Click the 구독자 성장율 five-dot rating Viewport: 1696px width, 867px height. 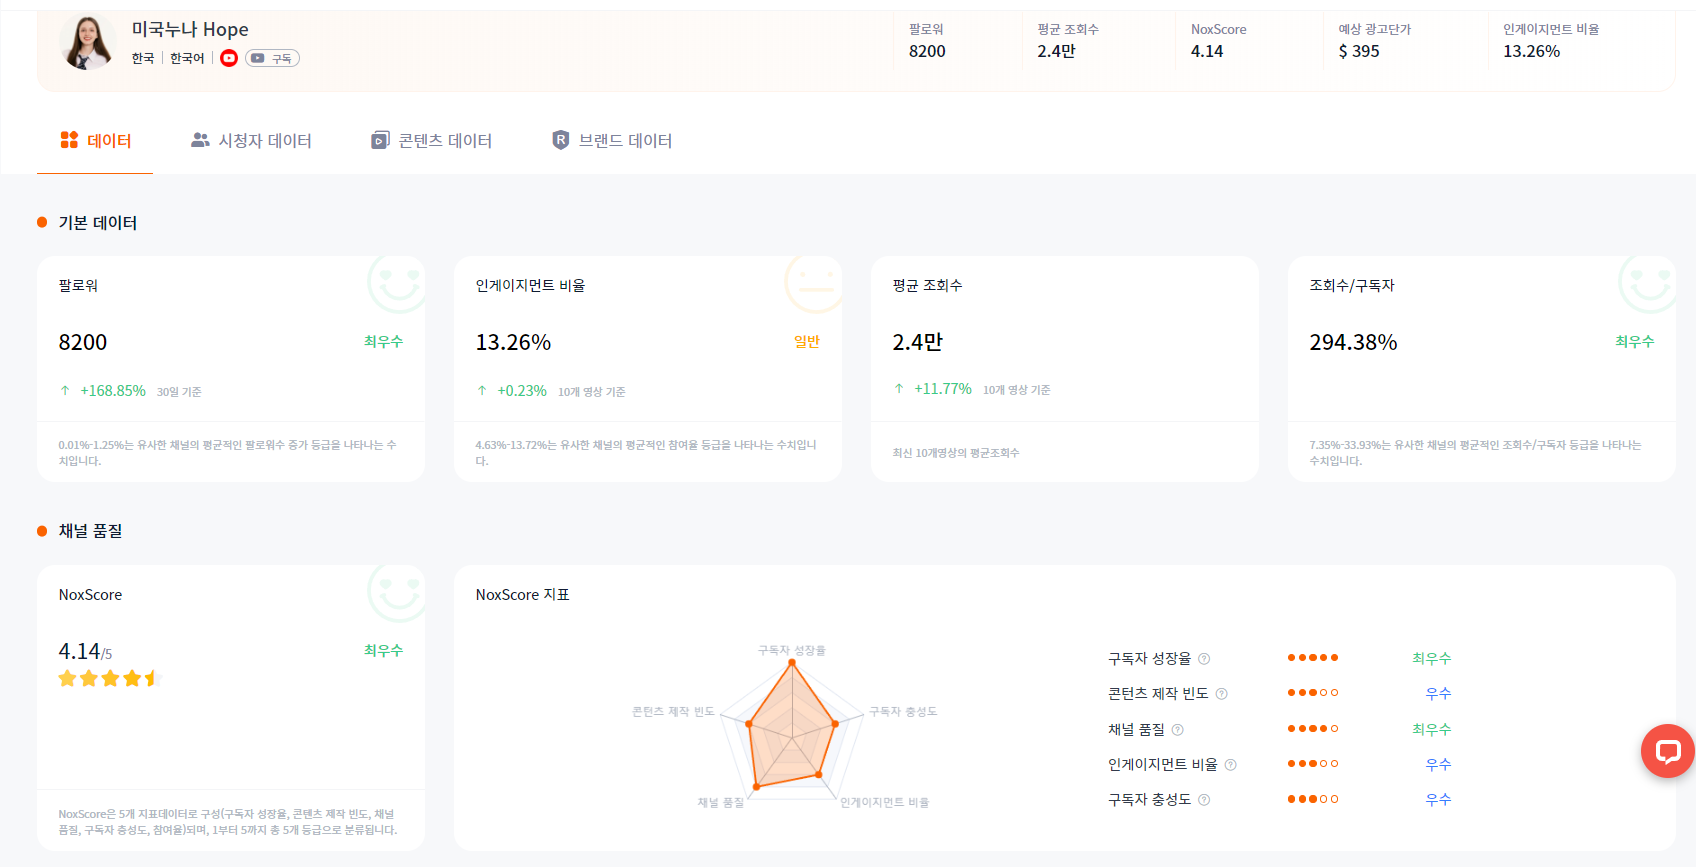[x=1313, y=658]
